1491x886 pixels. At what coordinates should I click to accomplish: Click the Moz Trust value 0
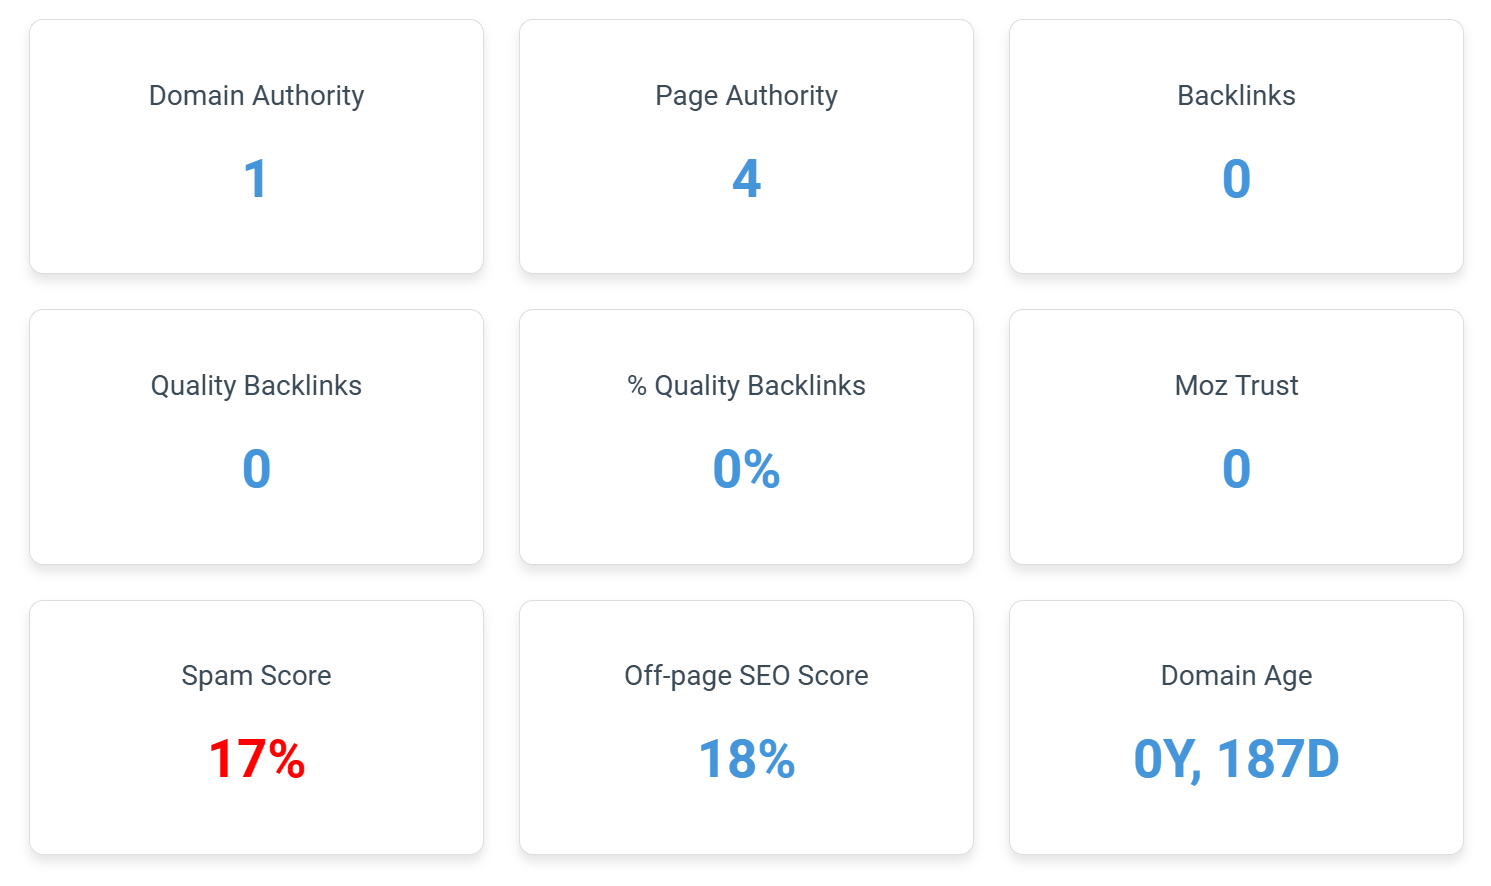pos(1236,469)
